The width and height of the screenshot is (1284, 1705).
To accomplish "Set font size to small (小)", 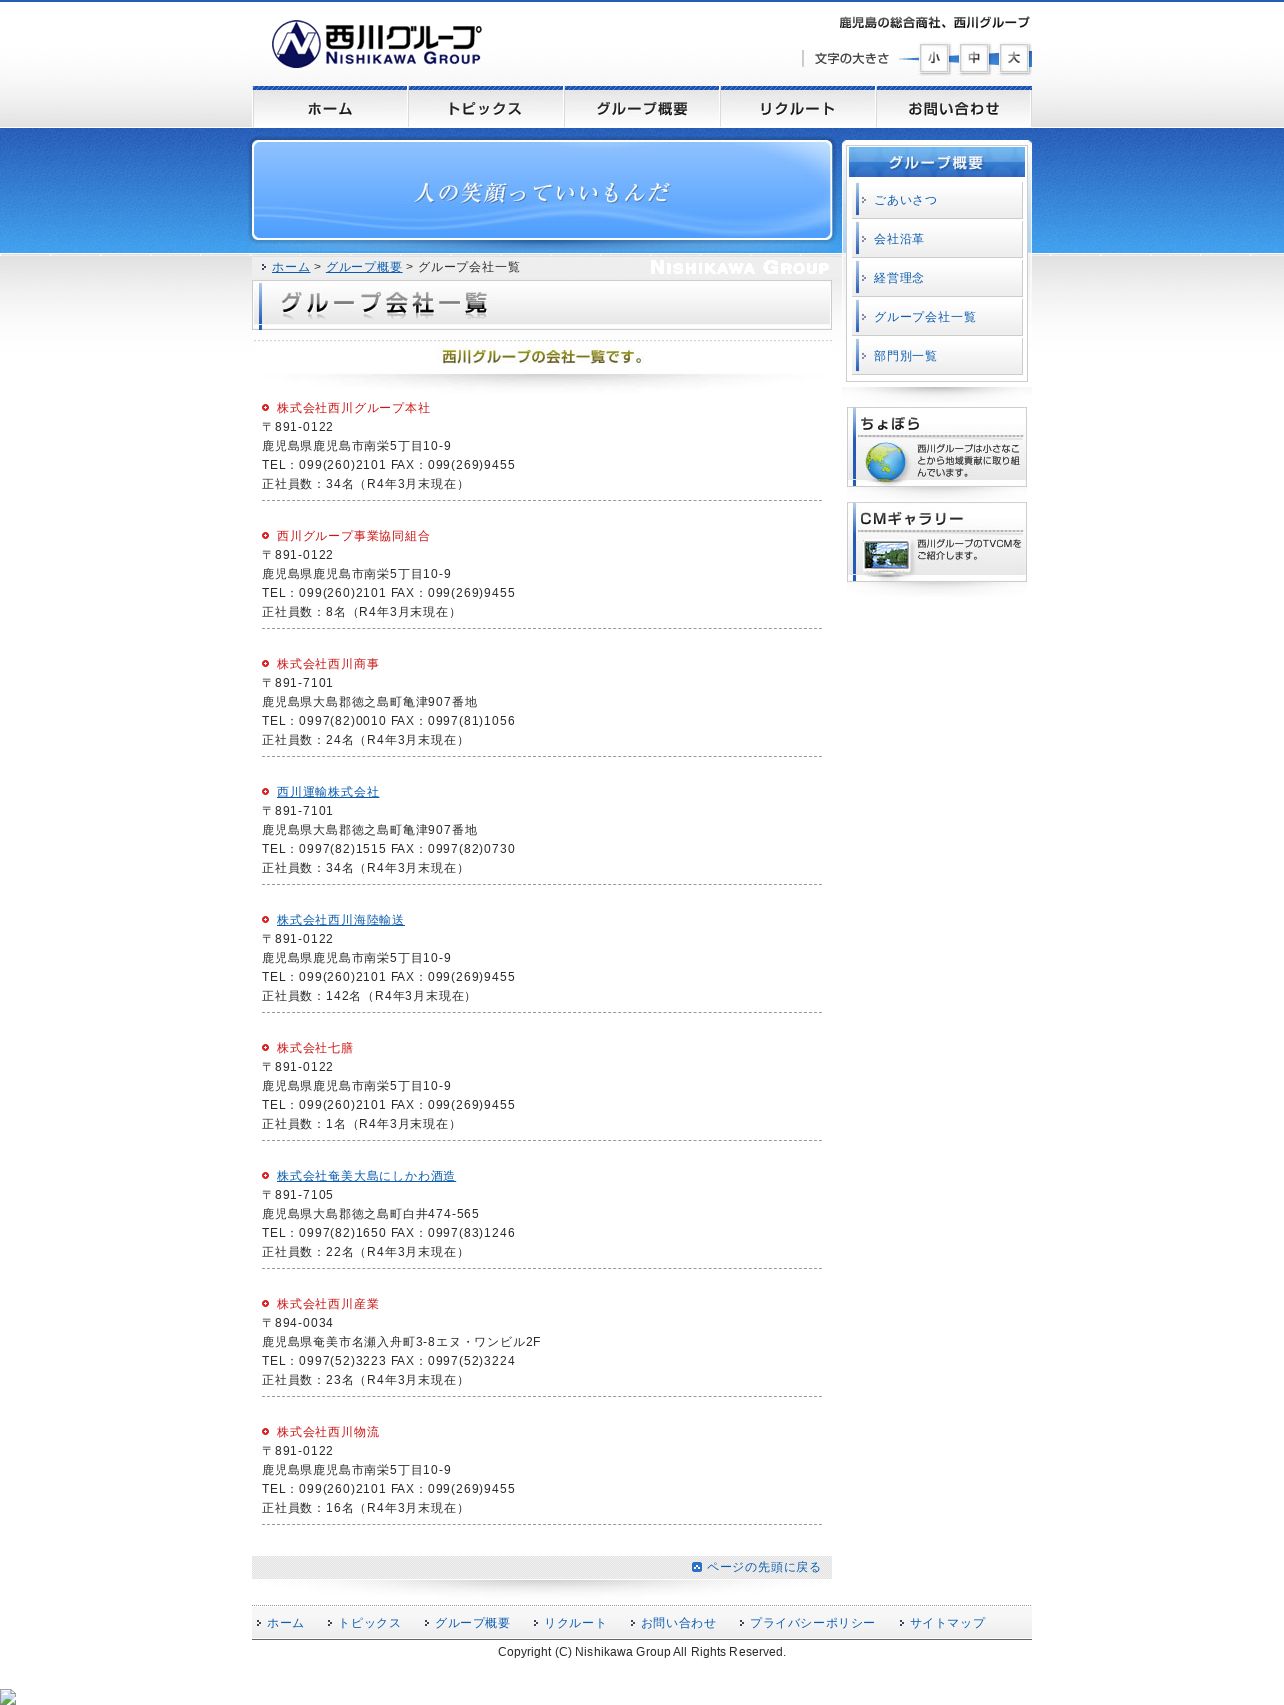I will click(934, 58).
